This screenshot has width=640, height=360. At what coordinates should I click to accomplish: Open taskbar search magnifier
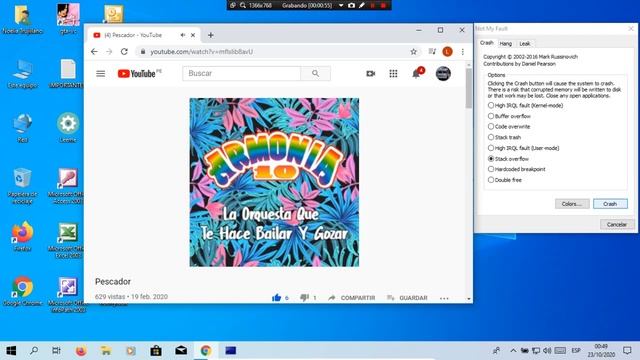34,351
